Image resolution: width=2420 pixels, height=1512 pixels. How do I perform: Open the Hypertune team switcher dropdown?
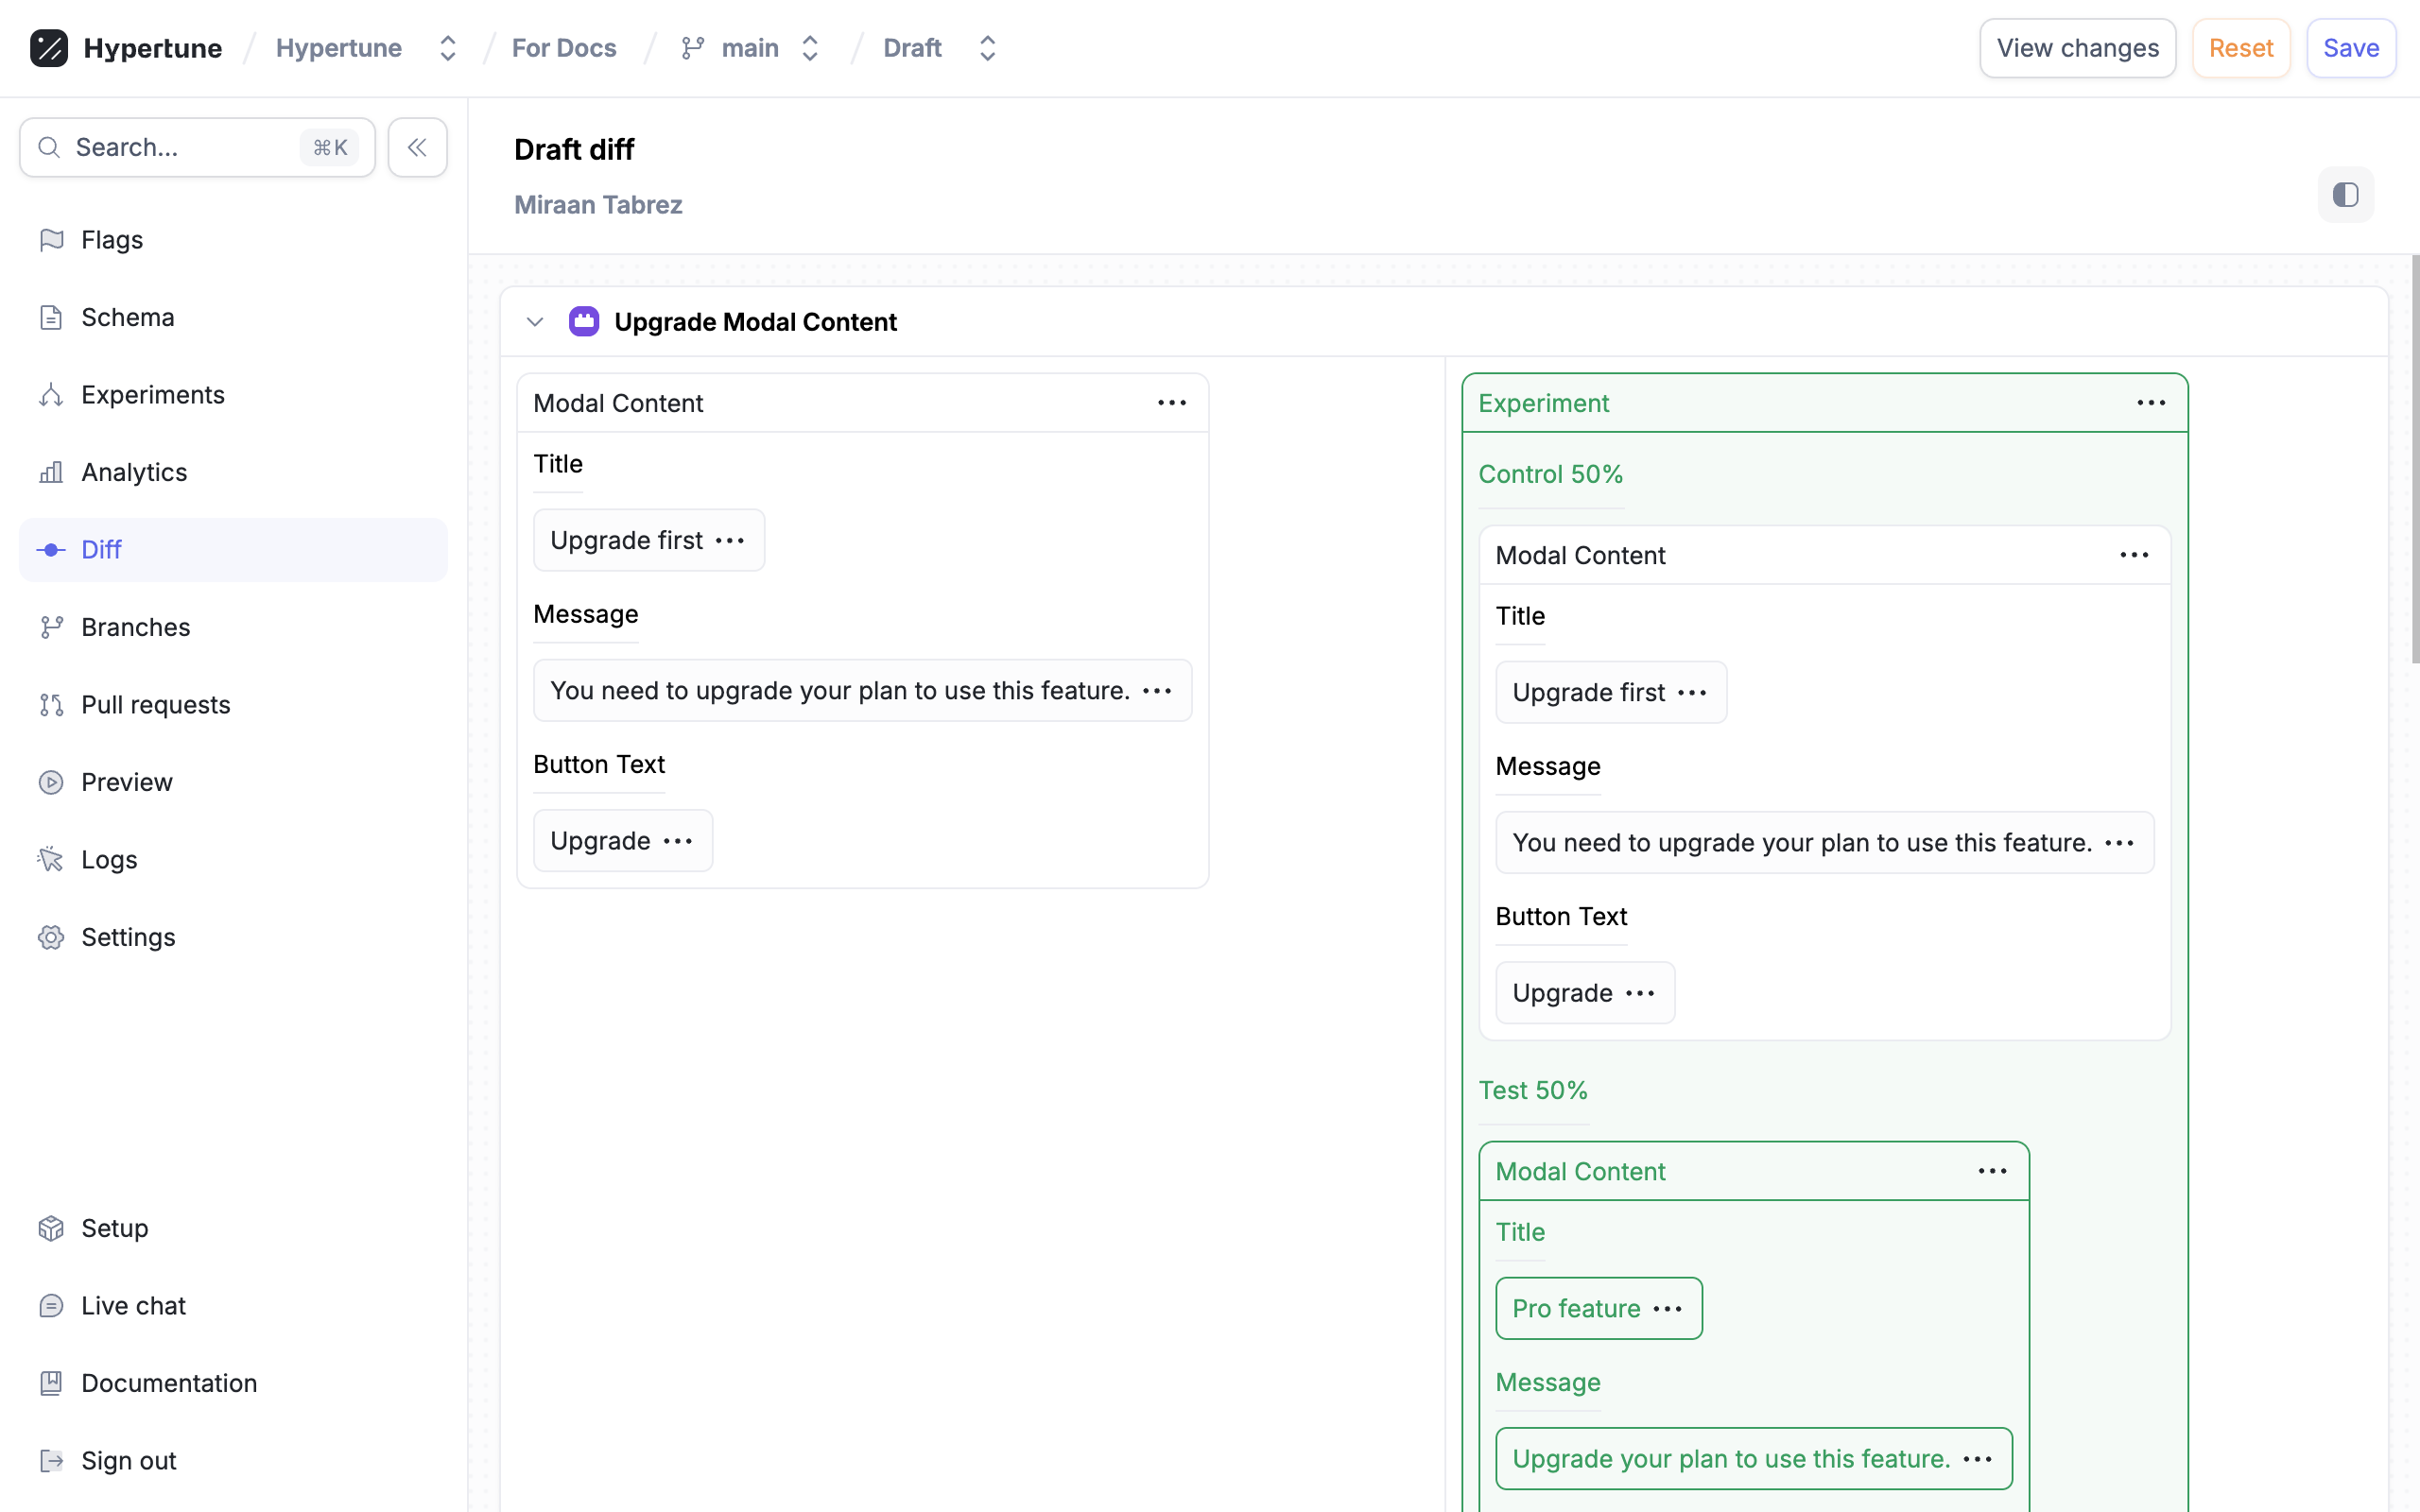tap(447, 48)
